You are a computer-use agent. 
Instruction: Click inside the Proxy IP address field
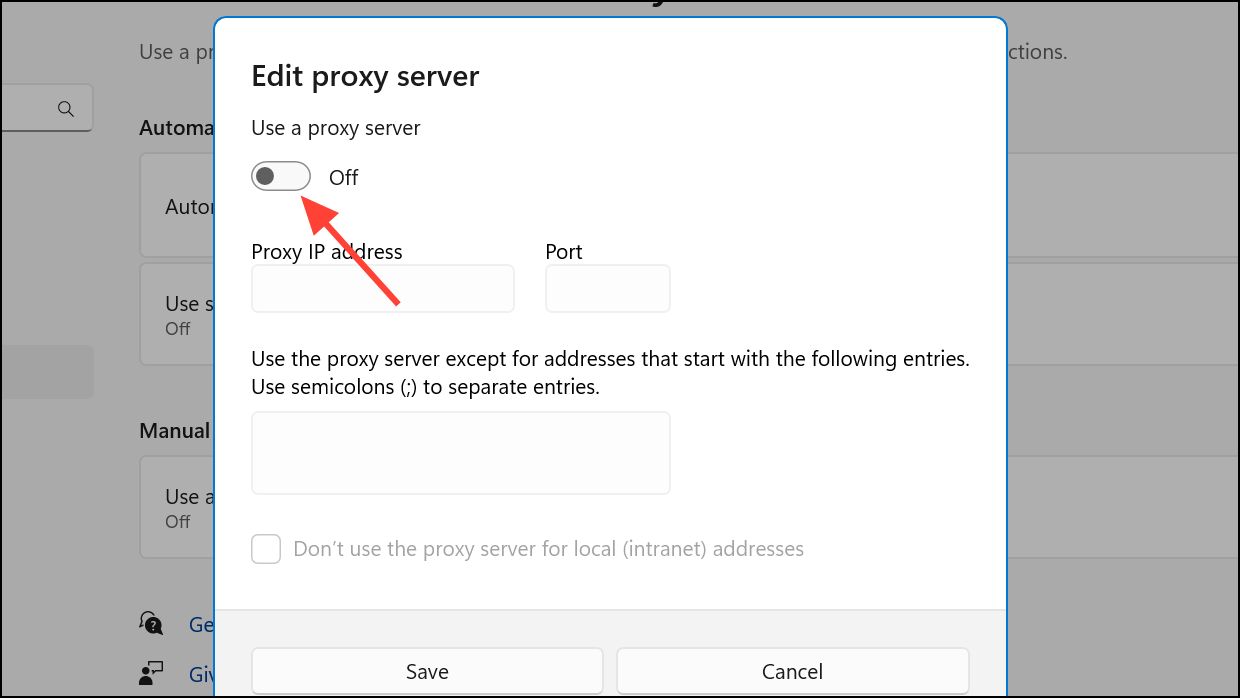pos(382,288)
